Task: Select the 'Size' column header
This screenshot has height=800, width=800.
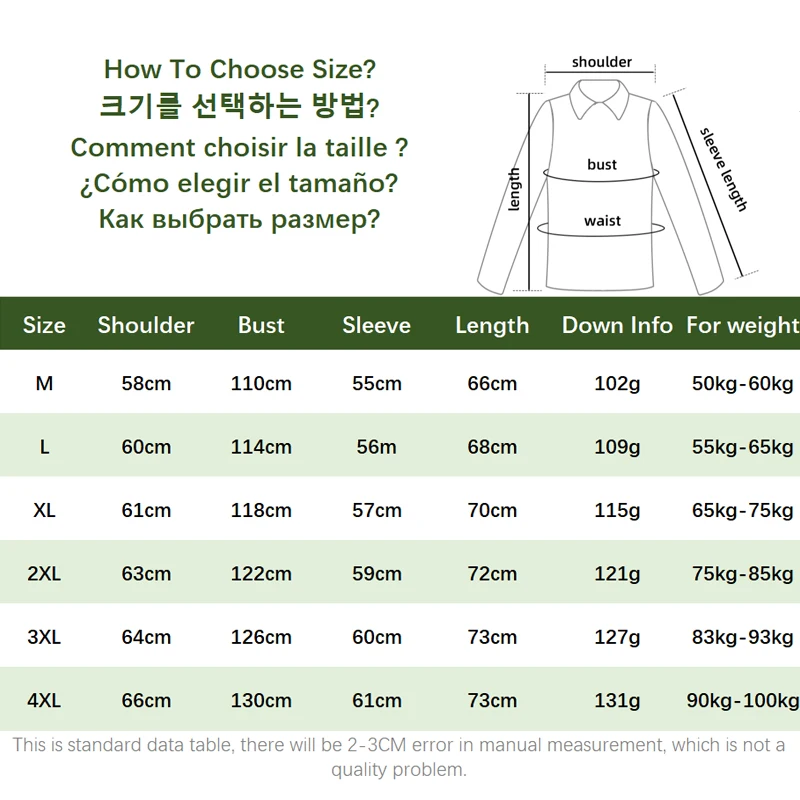Action: 44,325
